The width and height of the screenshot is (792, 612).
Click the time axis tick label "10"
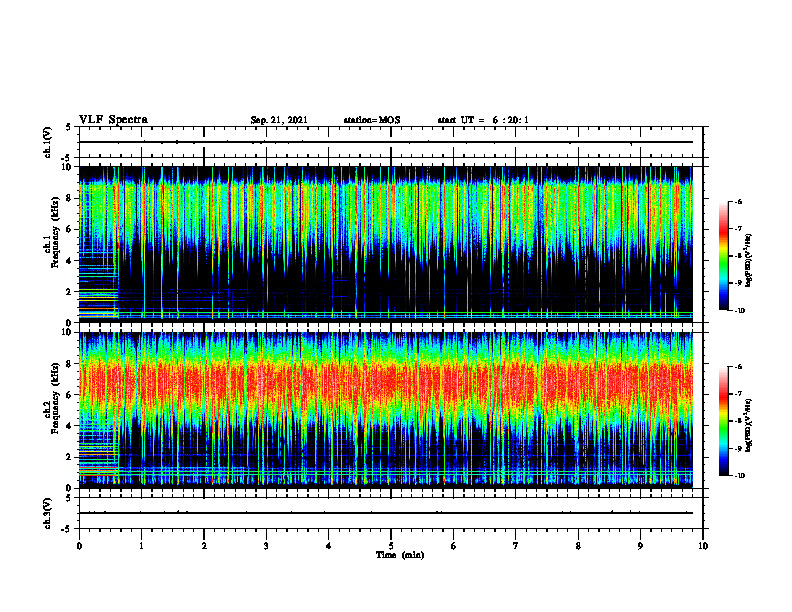(x=703, y=546)
